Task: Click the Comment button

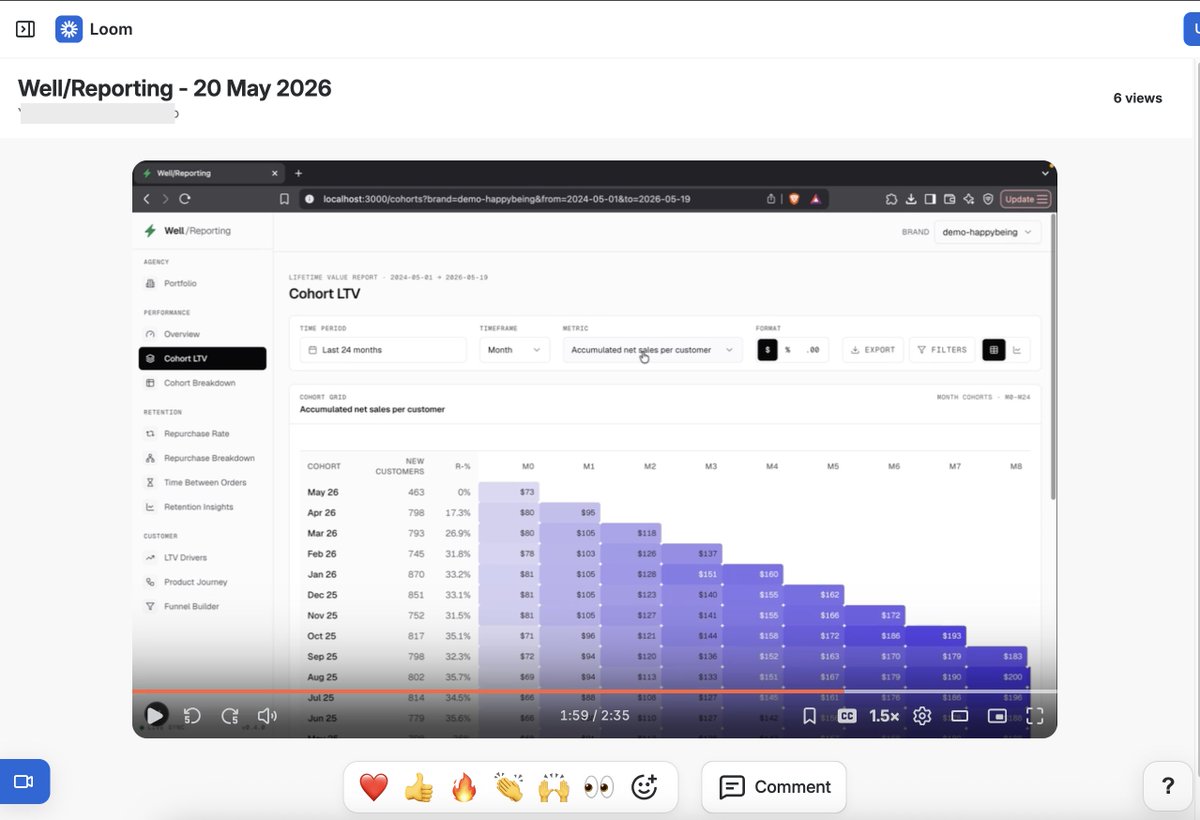Action: point(774,787)
